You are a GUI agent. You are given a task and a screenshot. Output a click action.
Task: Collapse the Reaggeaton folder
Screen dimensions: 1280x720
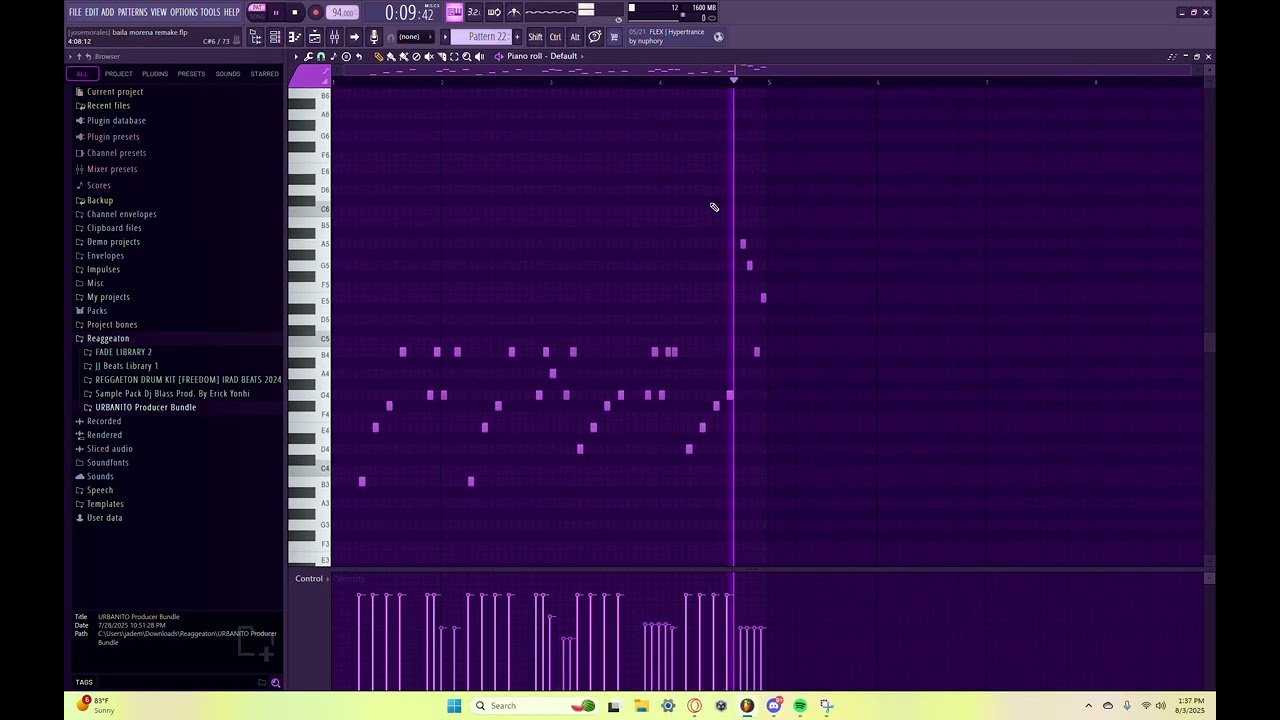(x=108, y=339)
